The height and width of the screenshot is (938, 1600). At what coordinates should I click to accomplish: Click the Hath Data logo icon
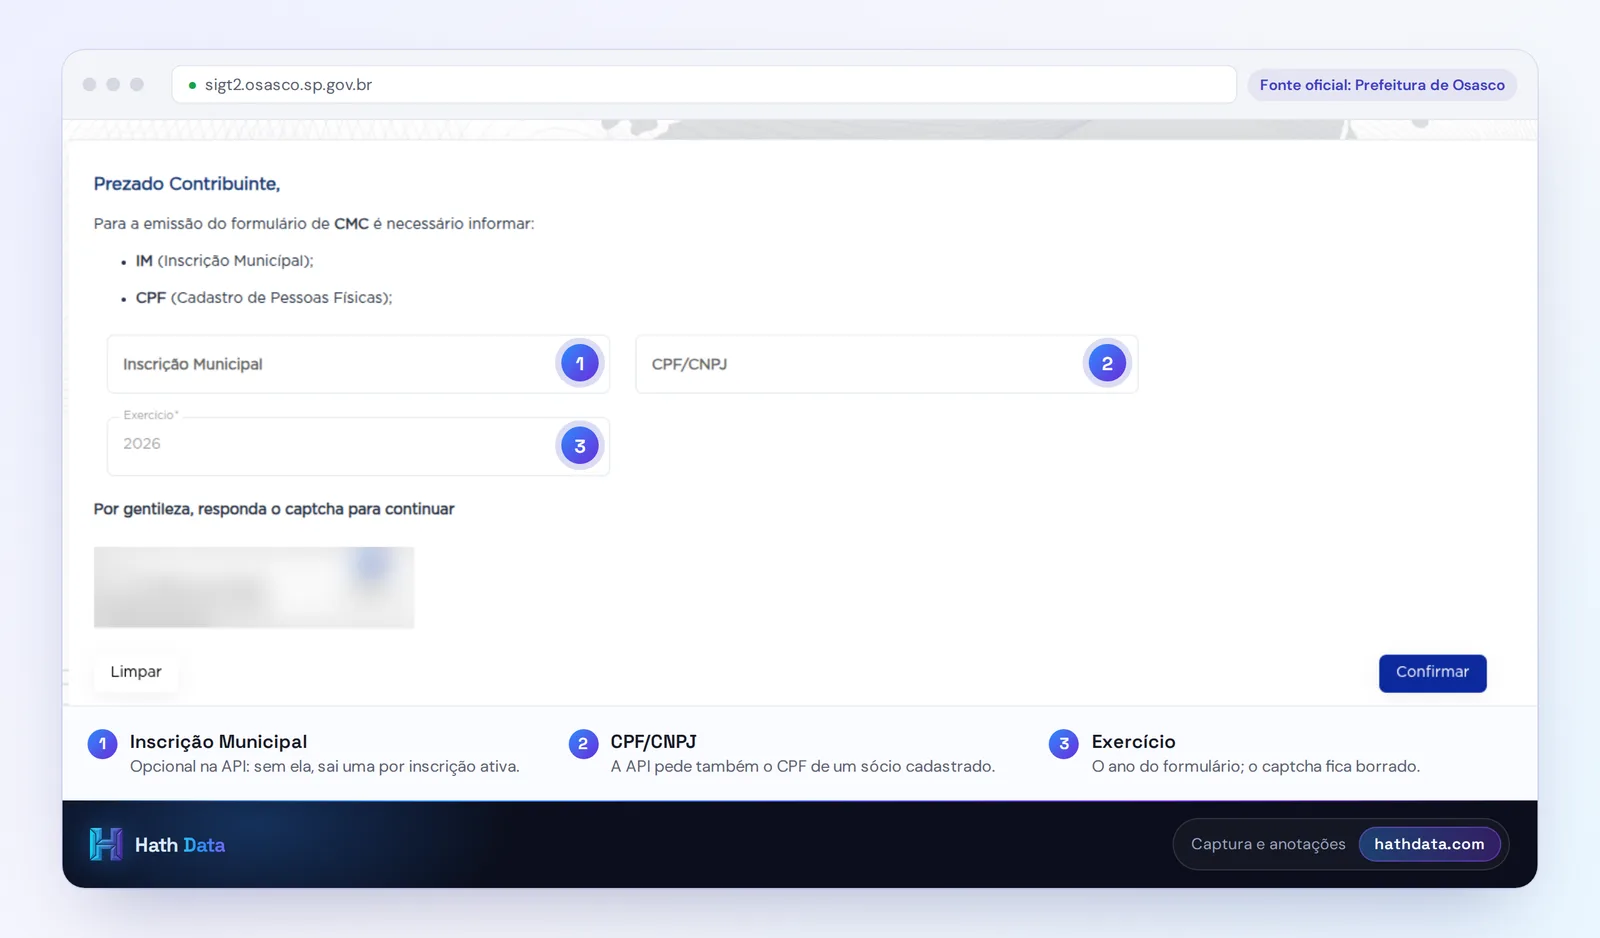point(106,845)
